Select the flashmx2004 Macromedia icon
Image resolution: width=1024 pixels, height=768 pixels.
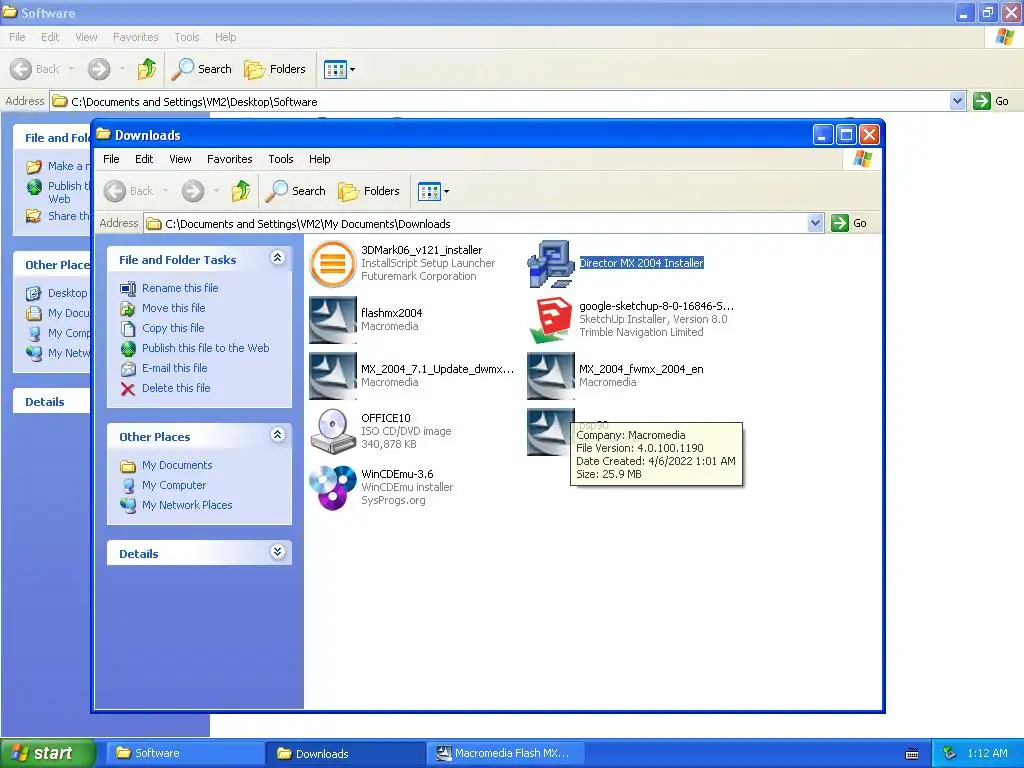click(332, 320)
